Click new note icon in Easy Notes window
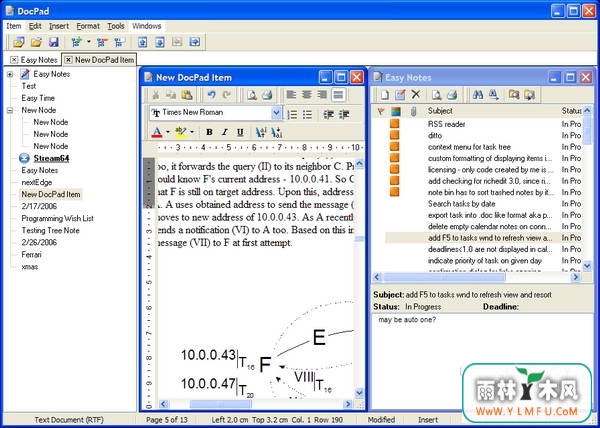 pos(385,94)
